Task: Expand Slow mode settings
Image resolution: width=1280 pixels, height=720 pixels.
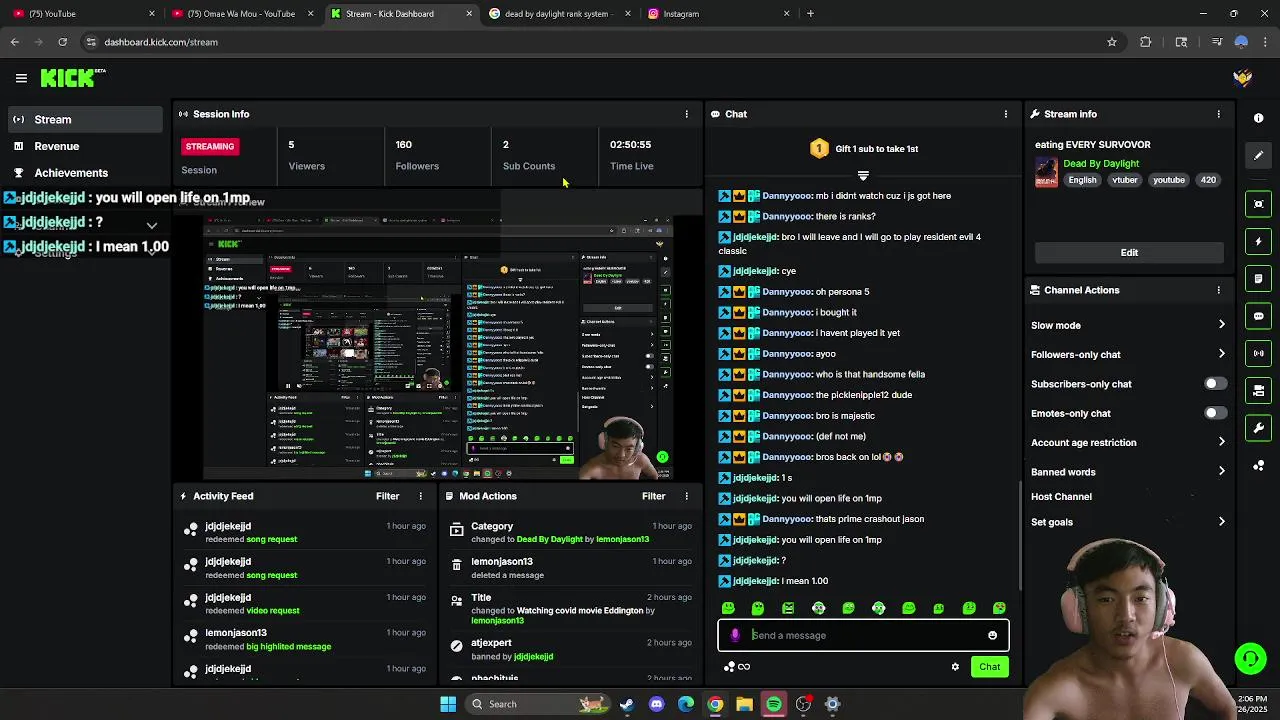Action: [1128, 325]
